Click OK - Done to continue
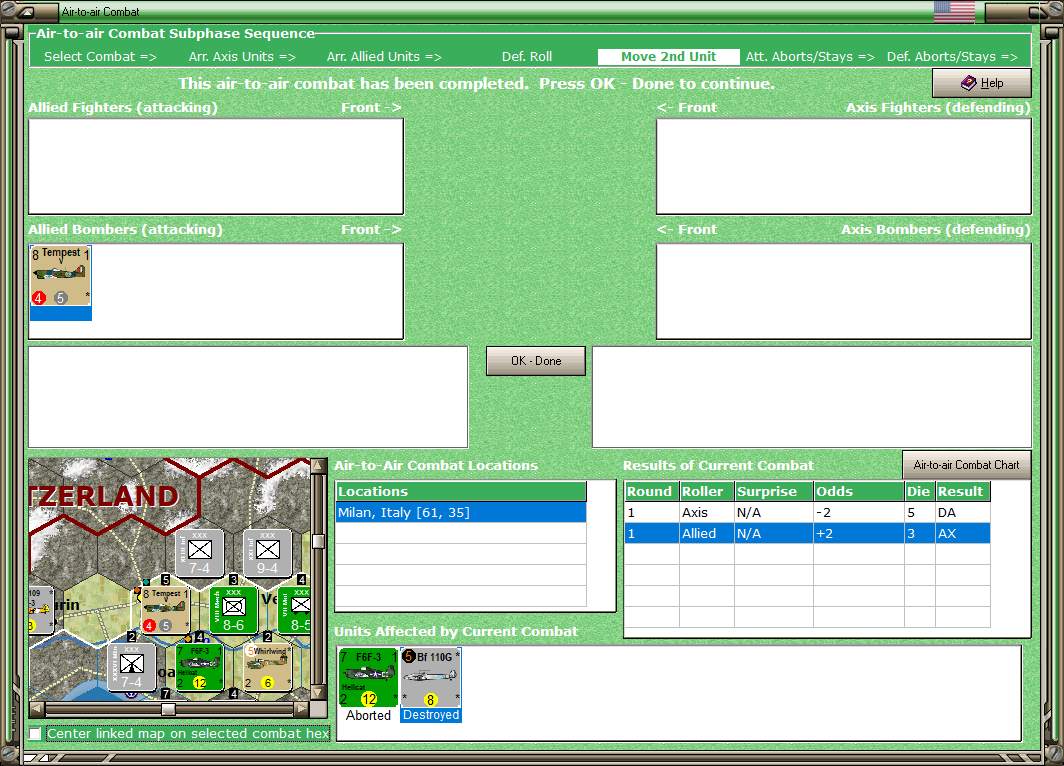This screenshot has height=766, width=1064. click(536, 361)
